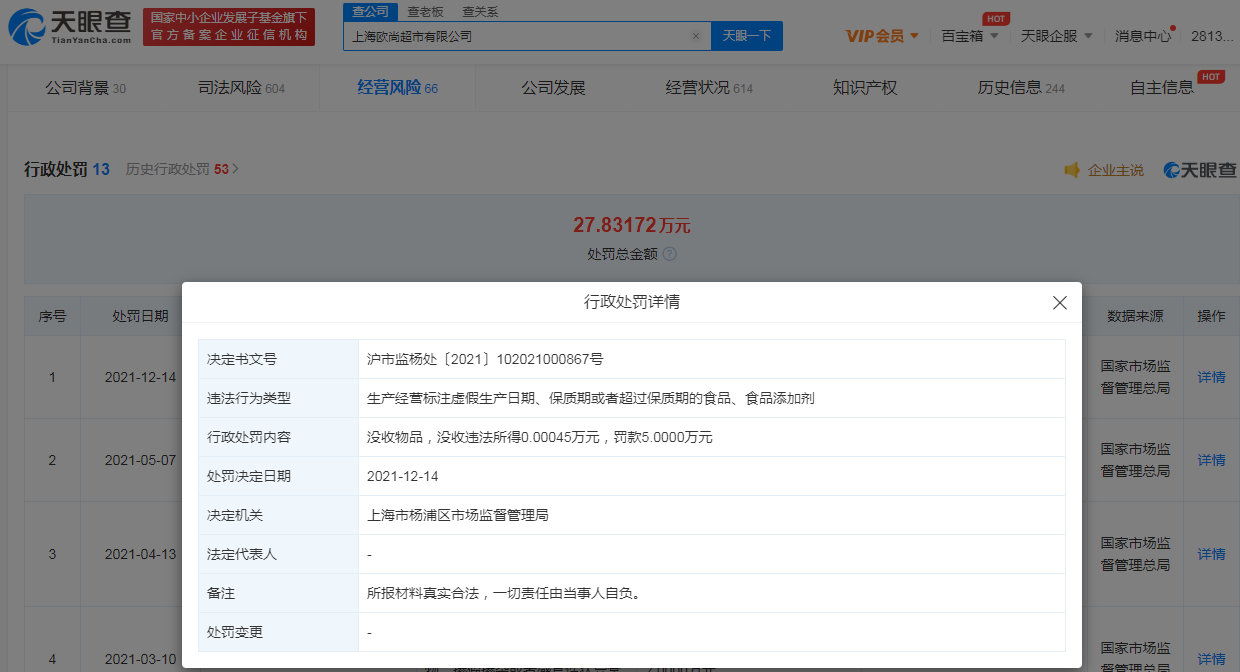This screenshot has width=1240, height=672.
Task: Expand the 百宝箱 menu
Action: (x=969, y=36)
